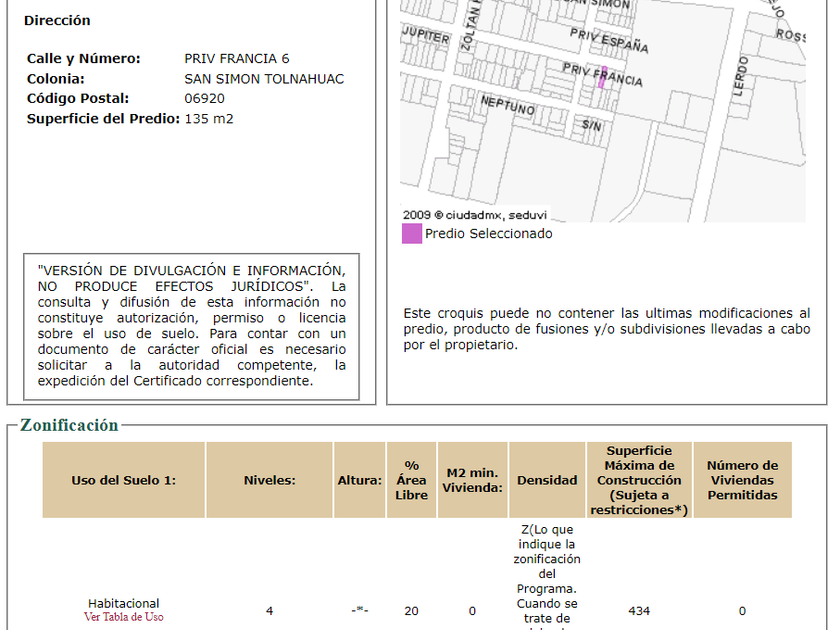This screenshot has width=840, height=630.
Task: Click 'M2 min. Vivienda:' column header
Action: pos(472,480)
